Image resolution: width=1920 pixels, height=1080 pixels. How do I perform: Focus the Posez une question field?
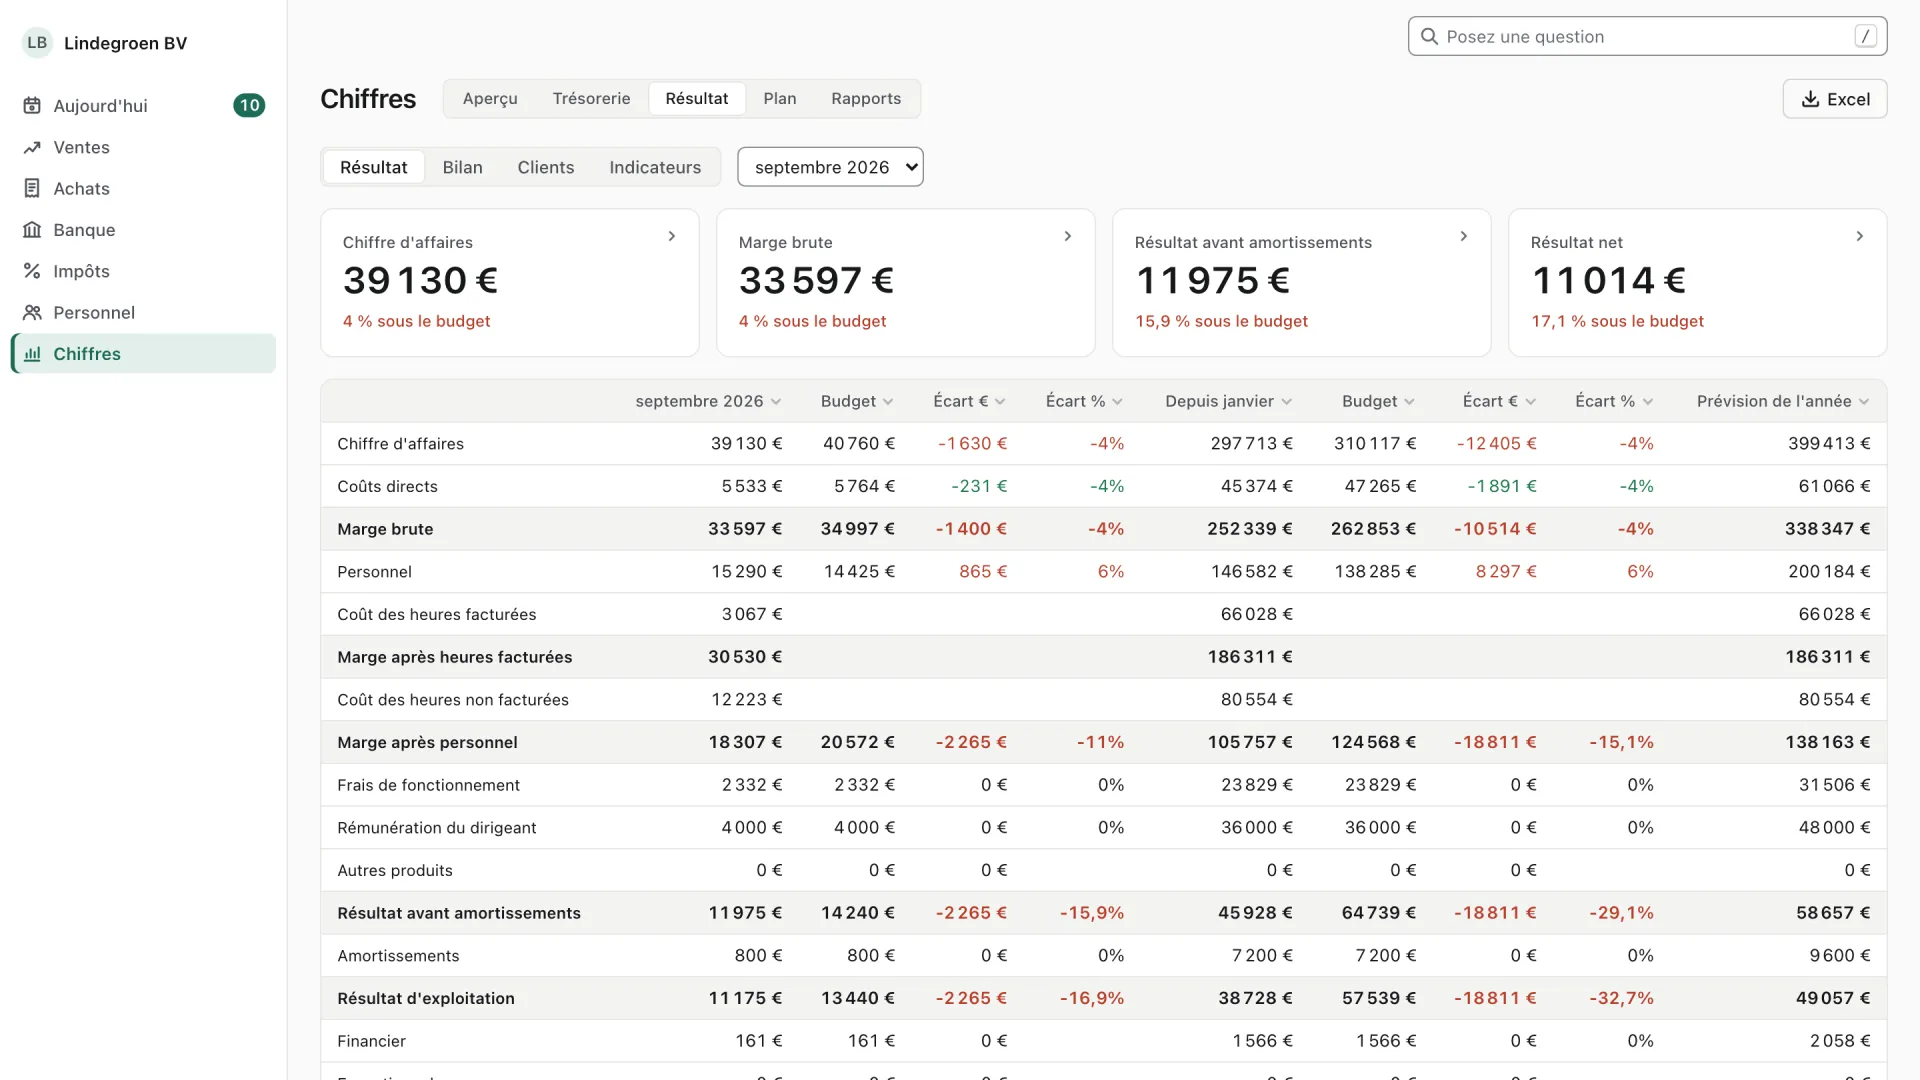(1647, 36)
